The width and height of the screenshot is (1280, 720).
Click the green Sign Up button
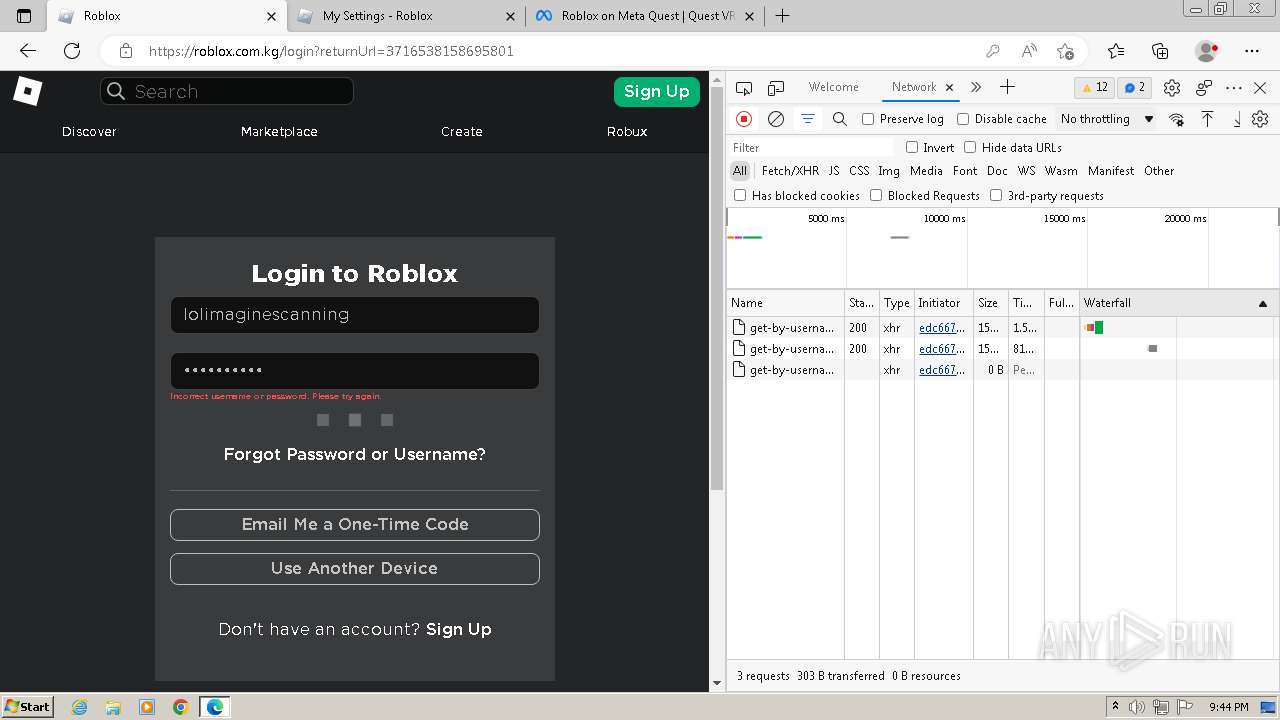point(657,91)
